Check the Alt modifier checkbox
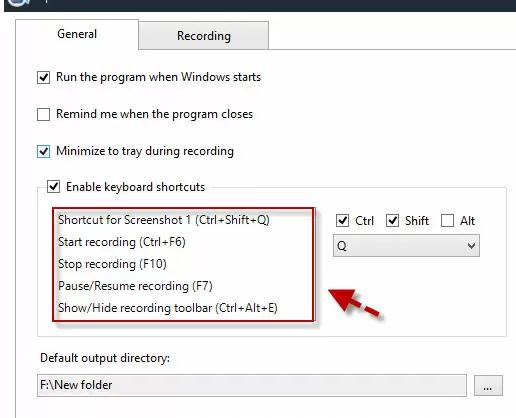 (x=447, y=221)
